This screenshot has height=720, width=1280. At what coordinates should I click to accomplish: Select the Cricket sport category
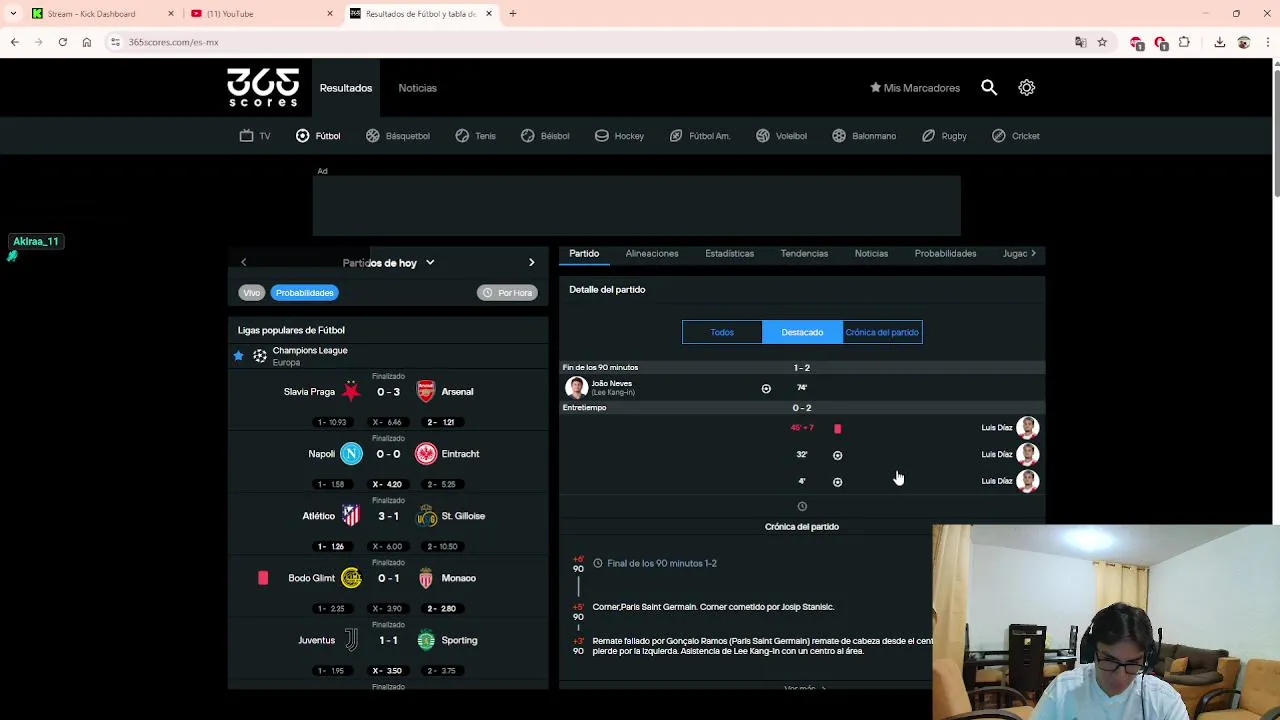pos(1016,136)
